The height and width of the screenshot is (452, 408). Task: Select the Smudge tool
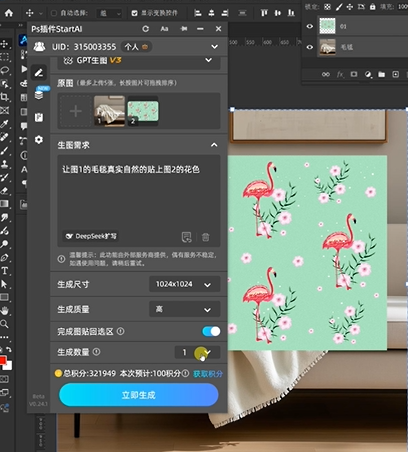point(5,217)
